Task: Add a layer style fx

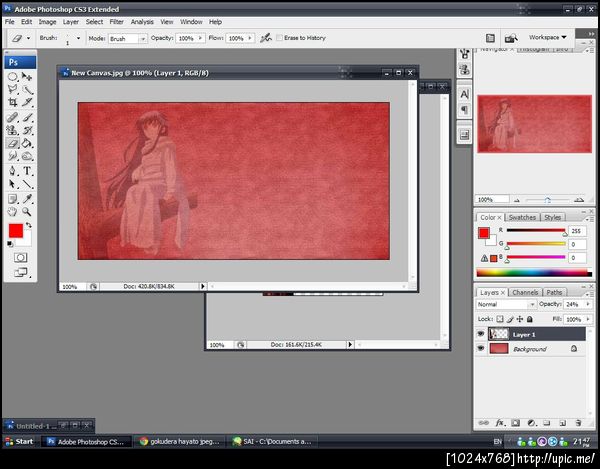Action: pyautogui.click(x=500, y=423)
